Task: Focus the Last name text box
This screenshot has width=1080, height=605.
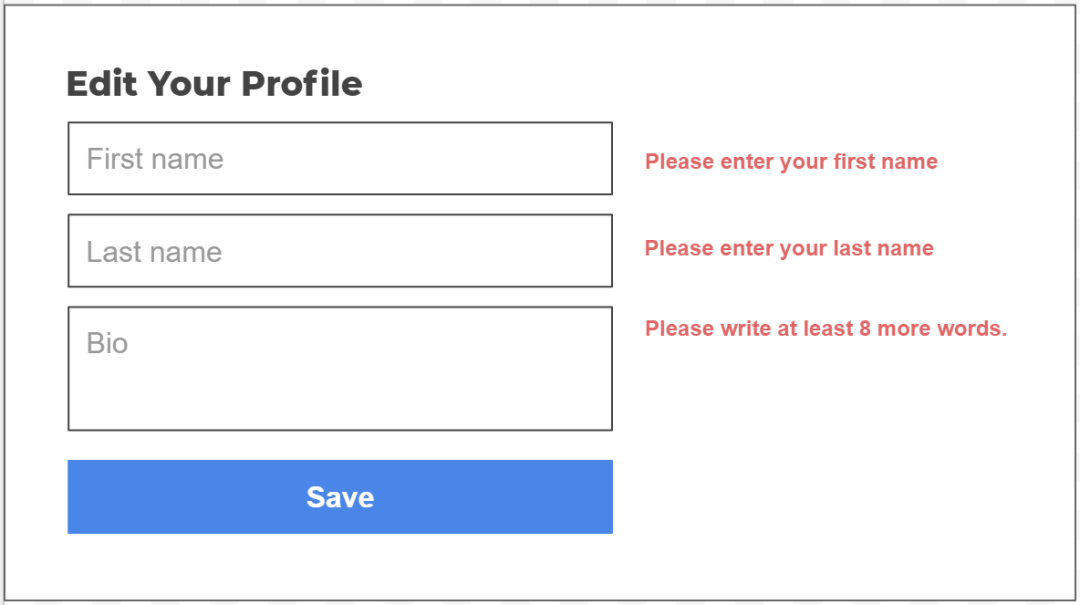Action: (340, 251)
